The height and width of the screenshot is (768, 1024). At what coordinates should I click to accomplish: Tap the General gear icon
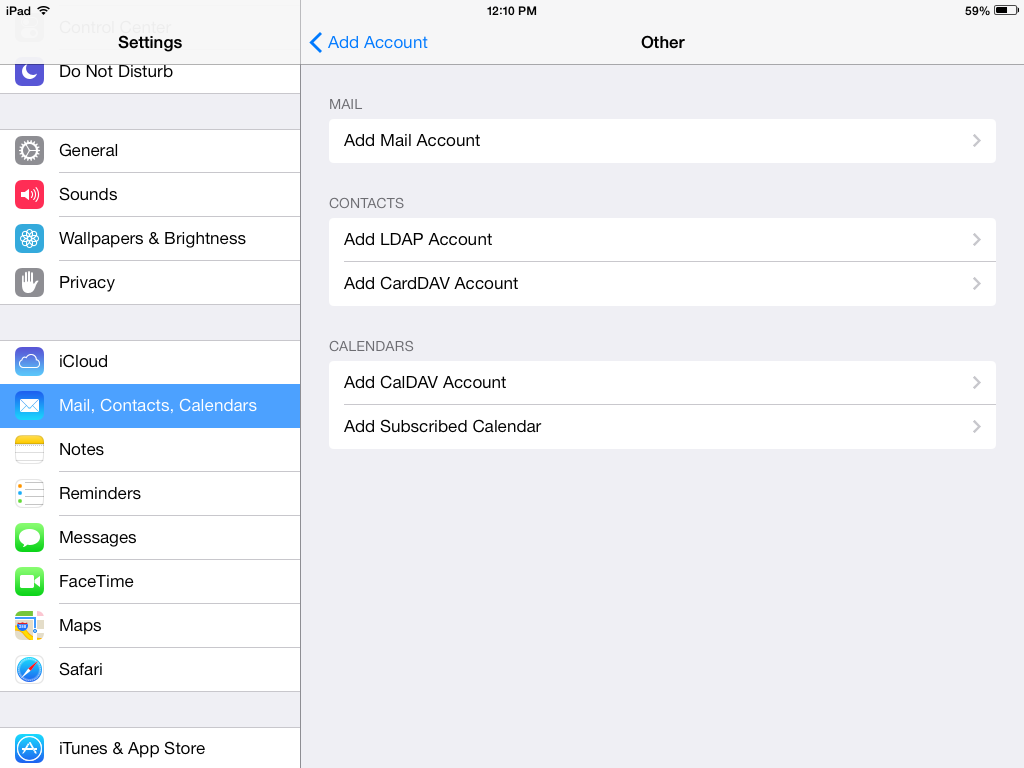tap(29, 151)
